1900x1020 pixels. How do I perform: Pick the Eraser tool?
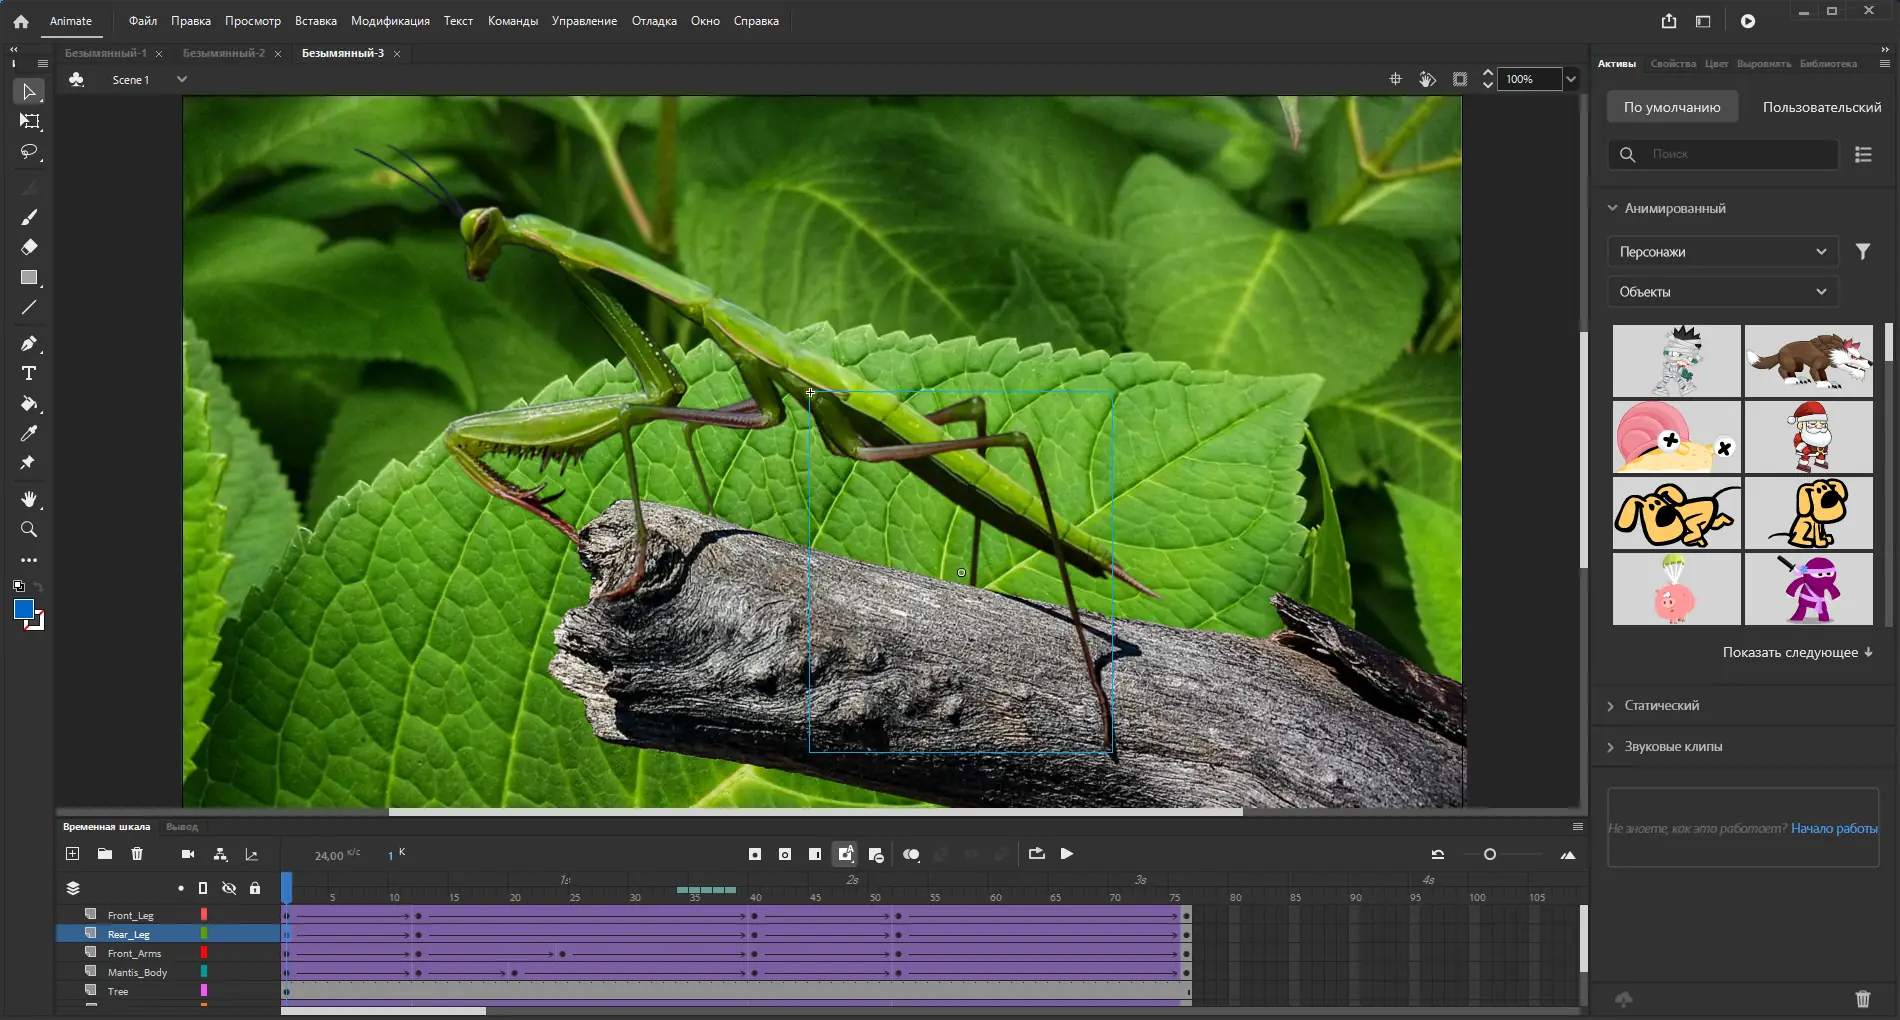click(x=29, y=247)
